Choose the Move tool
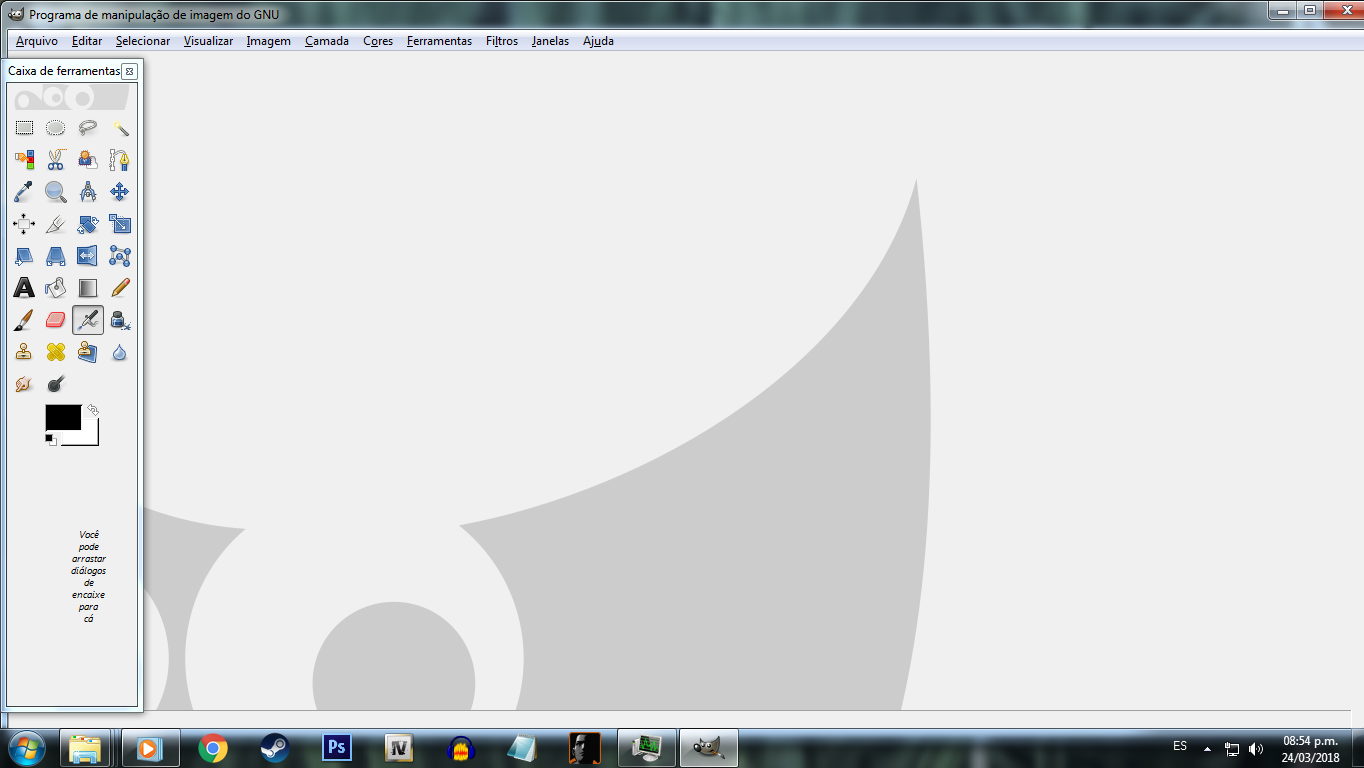The width and height of the screenshot is (1364, 768). point(120,192)
